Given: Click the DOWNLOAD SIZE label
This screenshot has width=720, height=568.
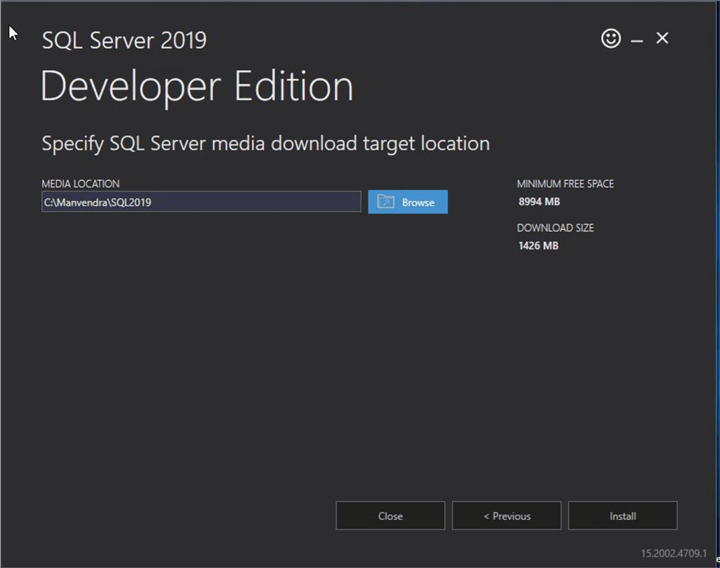Looking at the screenshot, I should [x=555, y=228].
